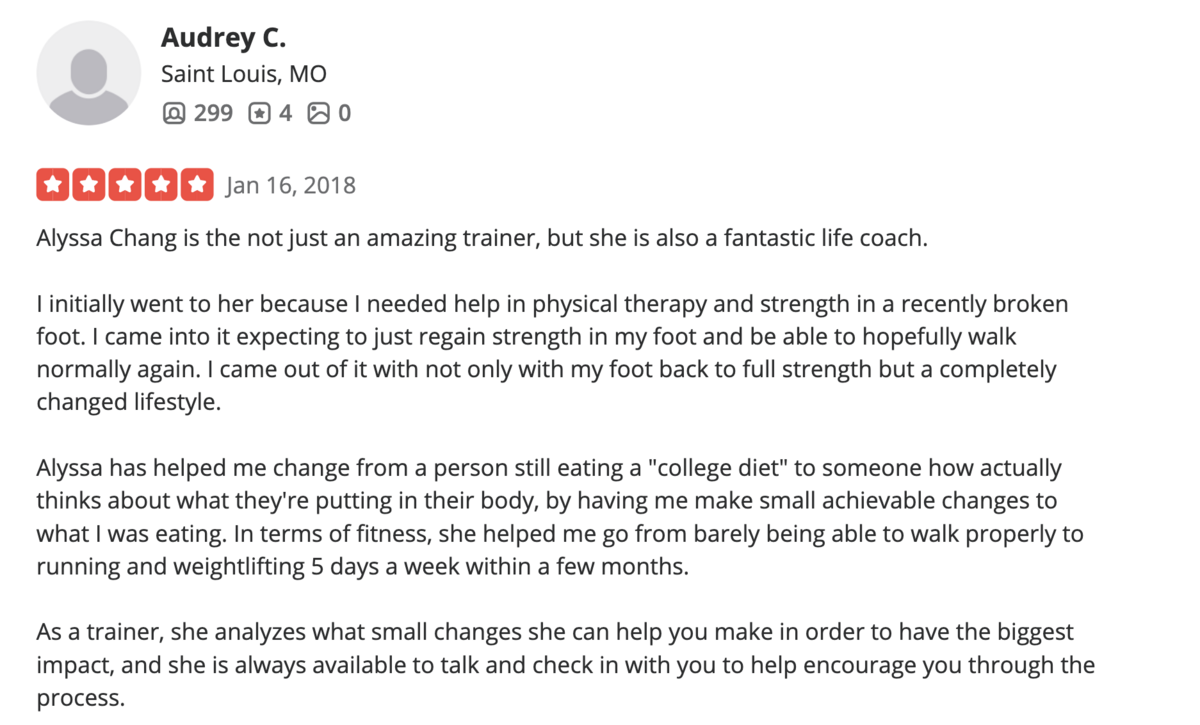
Task: Click the paragraph mentioning "college diet"
Action: coord(560,517)
